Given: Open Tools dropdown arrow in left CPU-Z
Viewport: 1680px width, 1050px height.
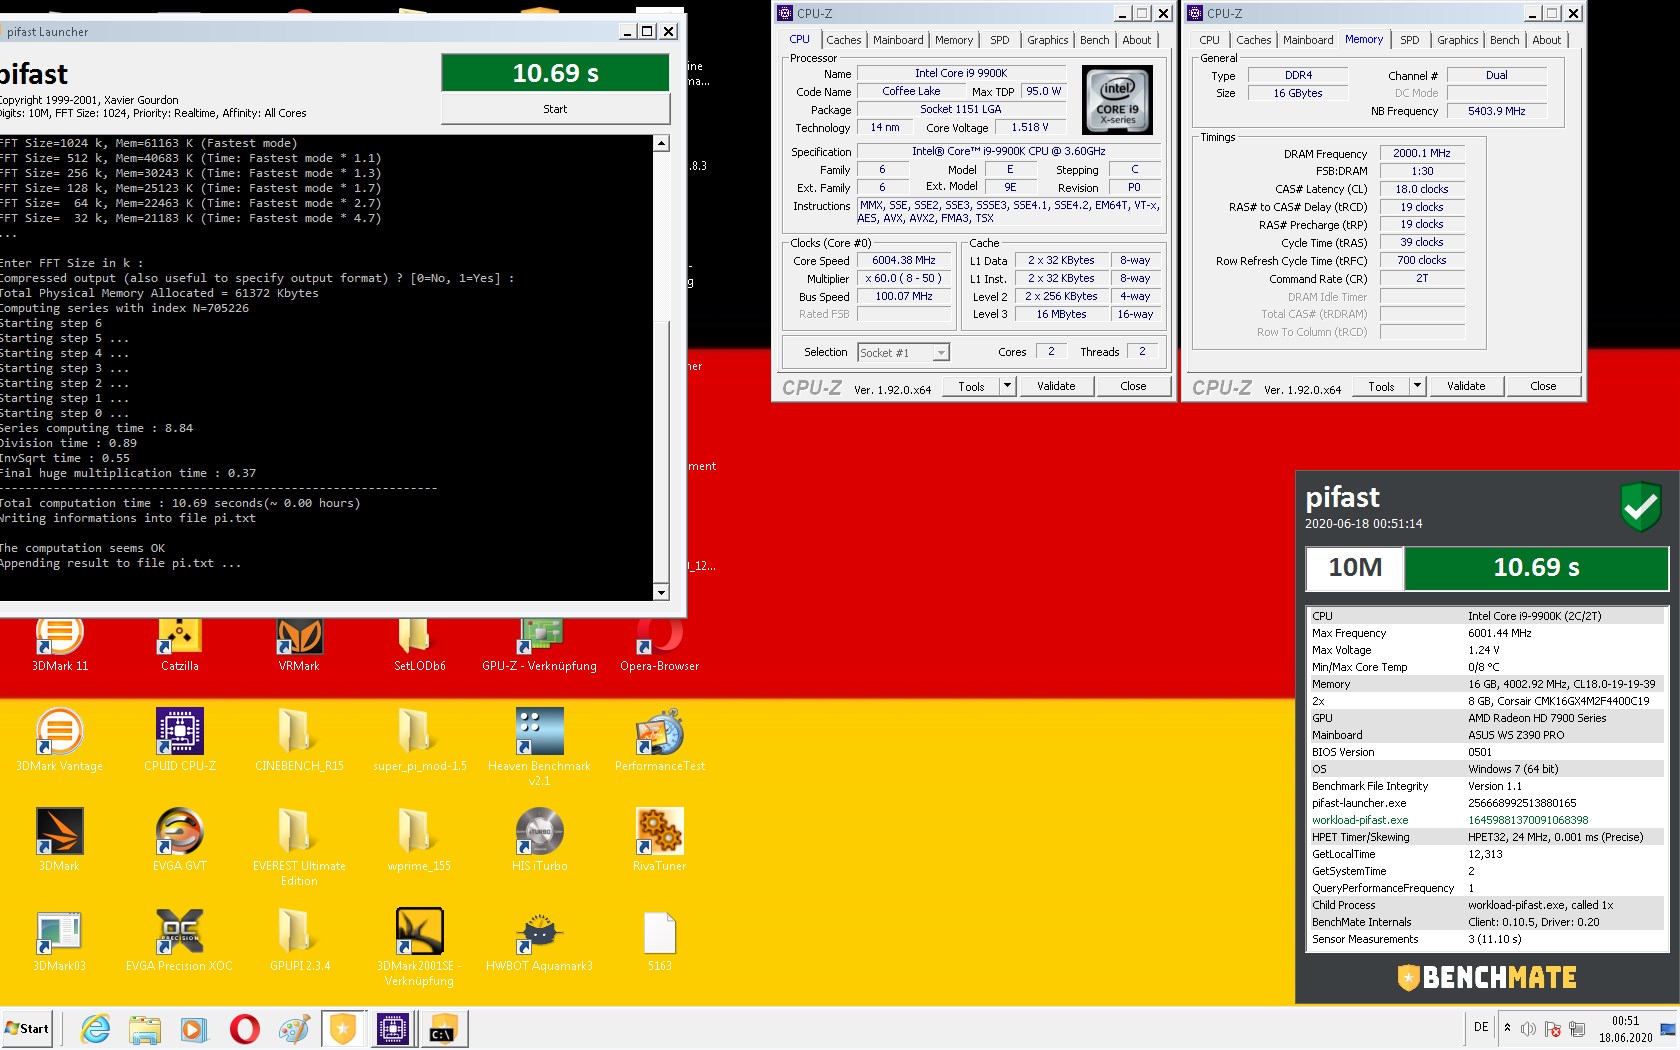Looking at the screenshot, I should point(1007,386).
